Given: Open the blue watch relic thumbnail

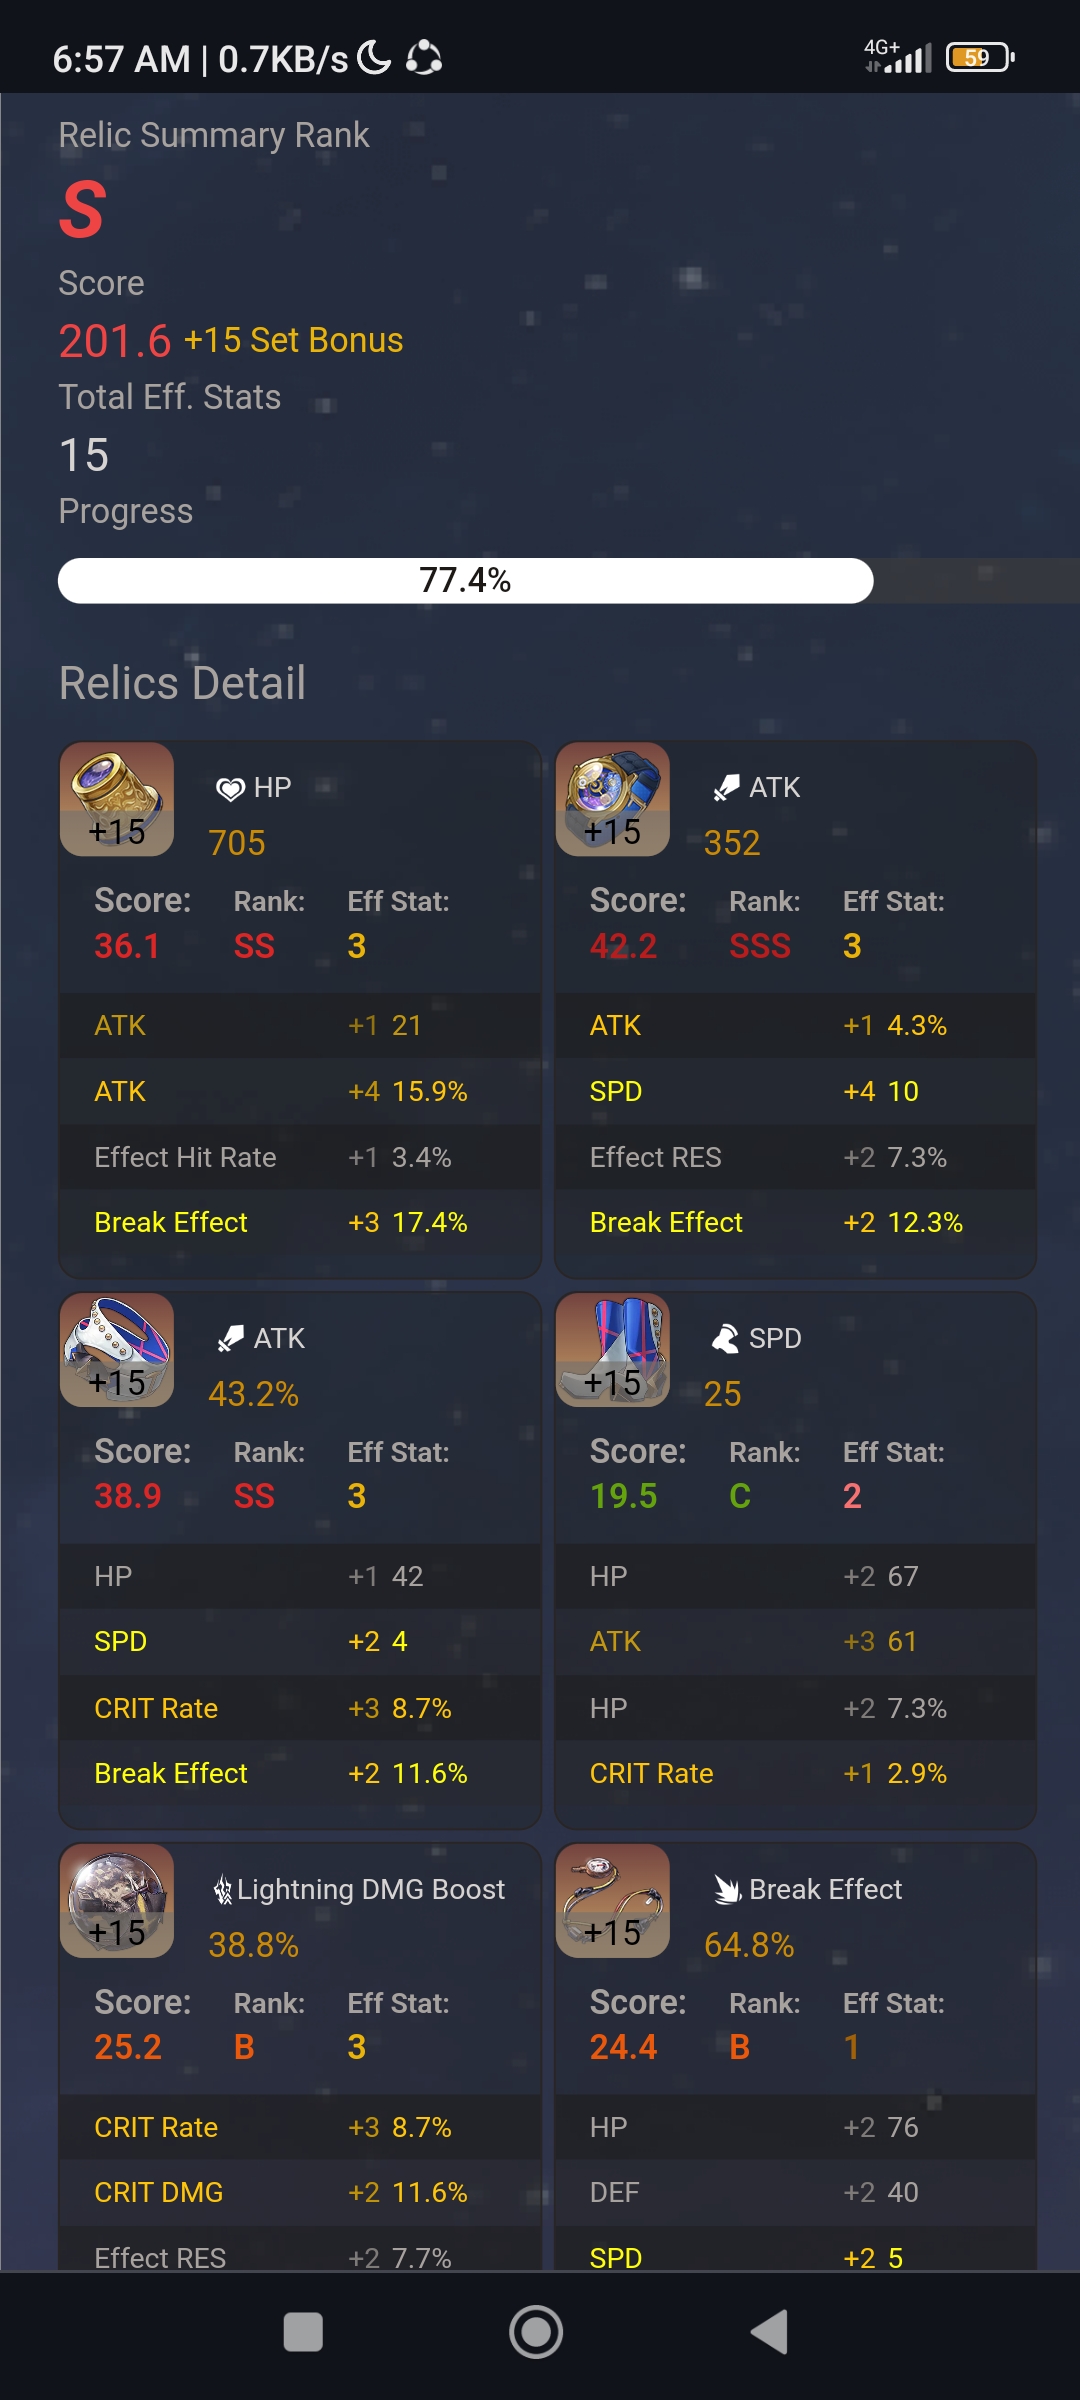Looking at the screenshot, I should (x=612, y=797).
